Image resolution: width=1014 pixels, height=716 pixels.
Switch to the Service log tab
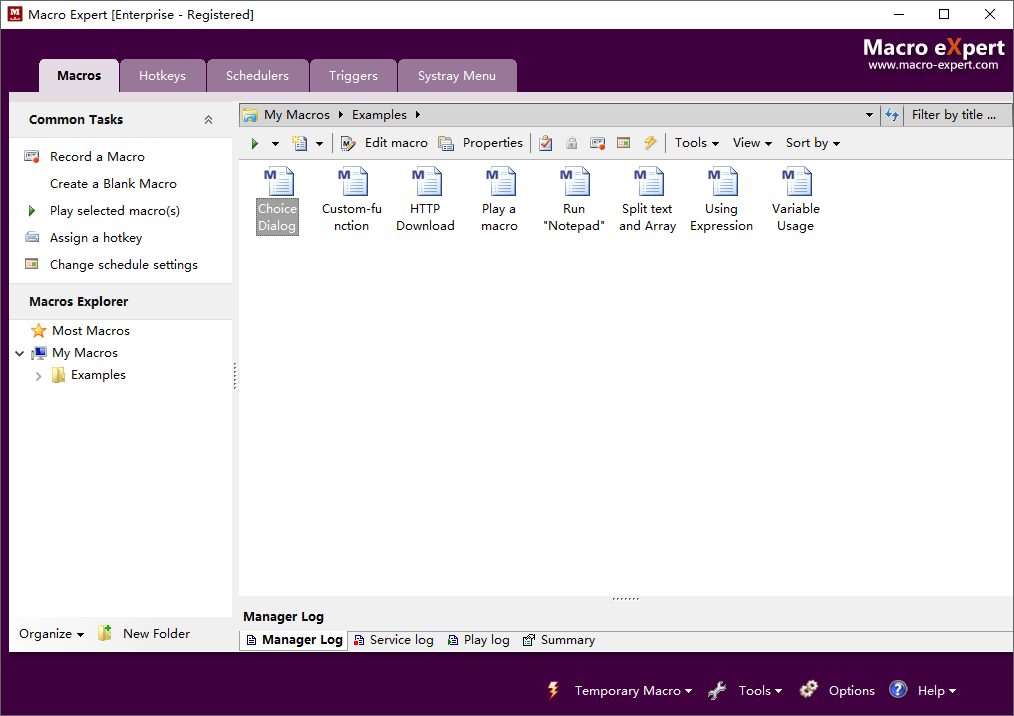point(394,640)
